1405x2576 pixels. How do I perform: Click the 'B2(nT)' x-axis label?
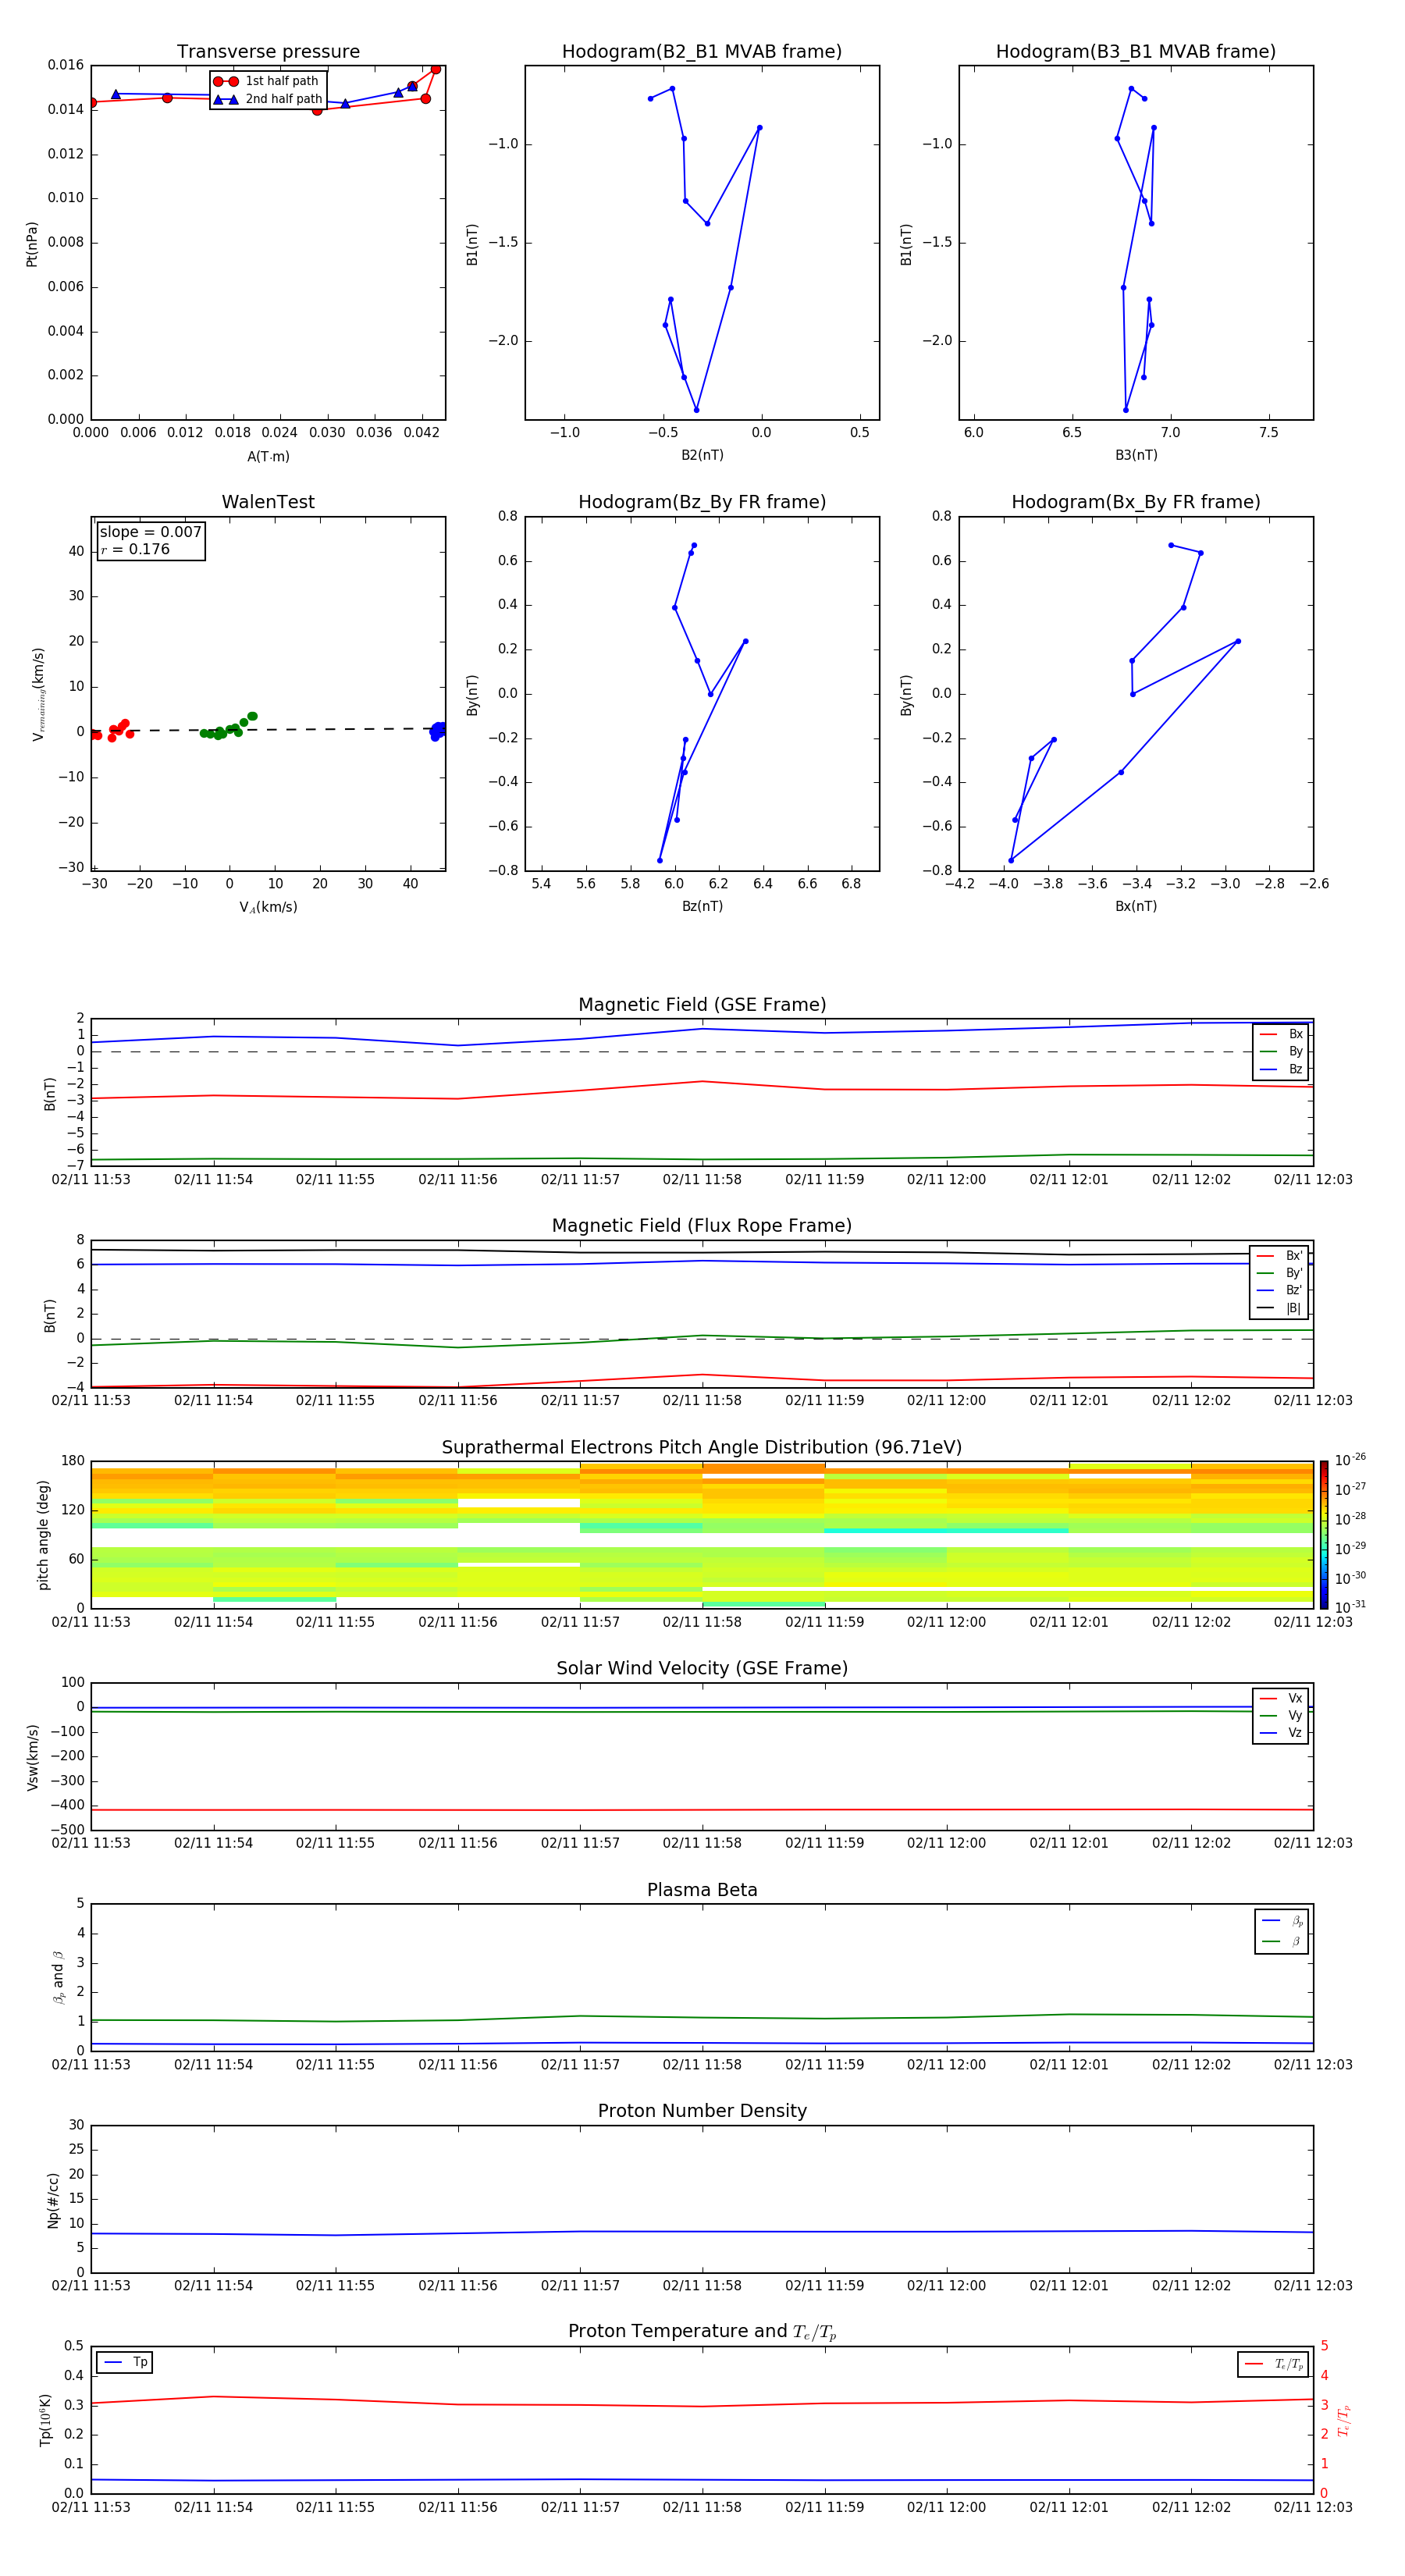pos(702,455)
